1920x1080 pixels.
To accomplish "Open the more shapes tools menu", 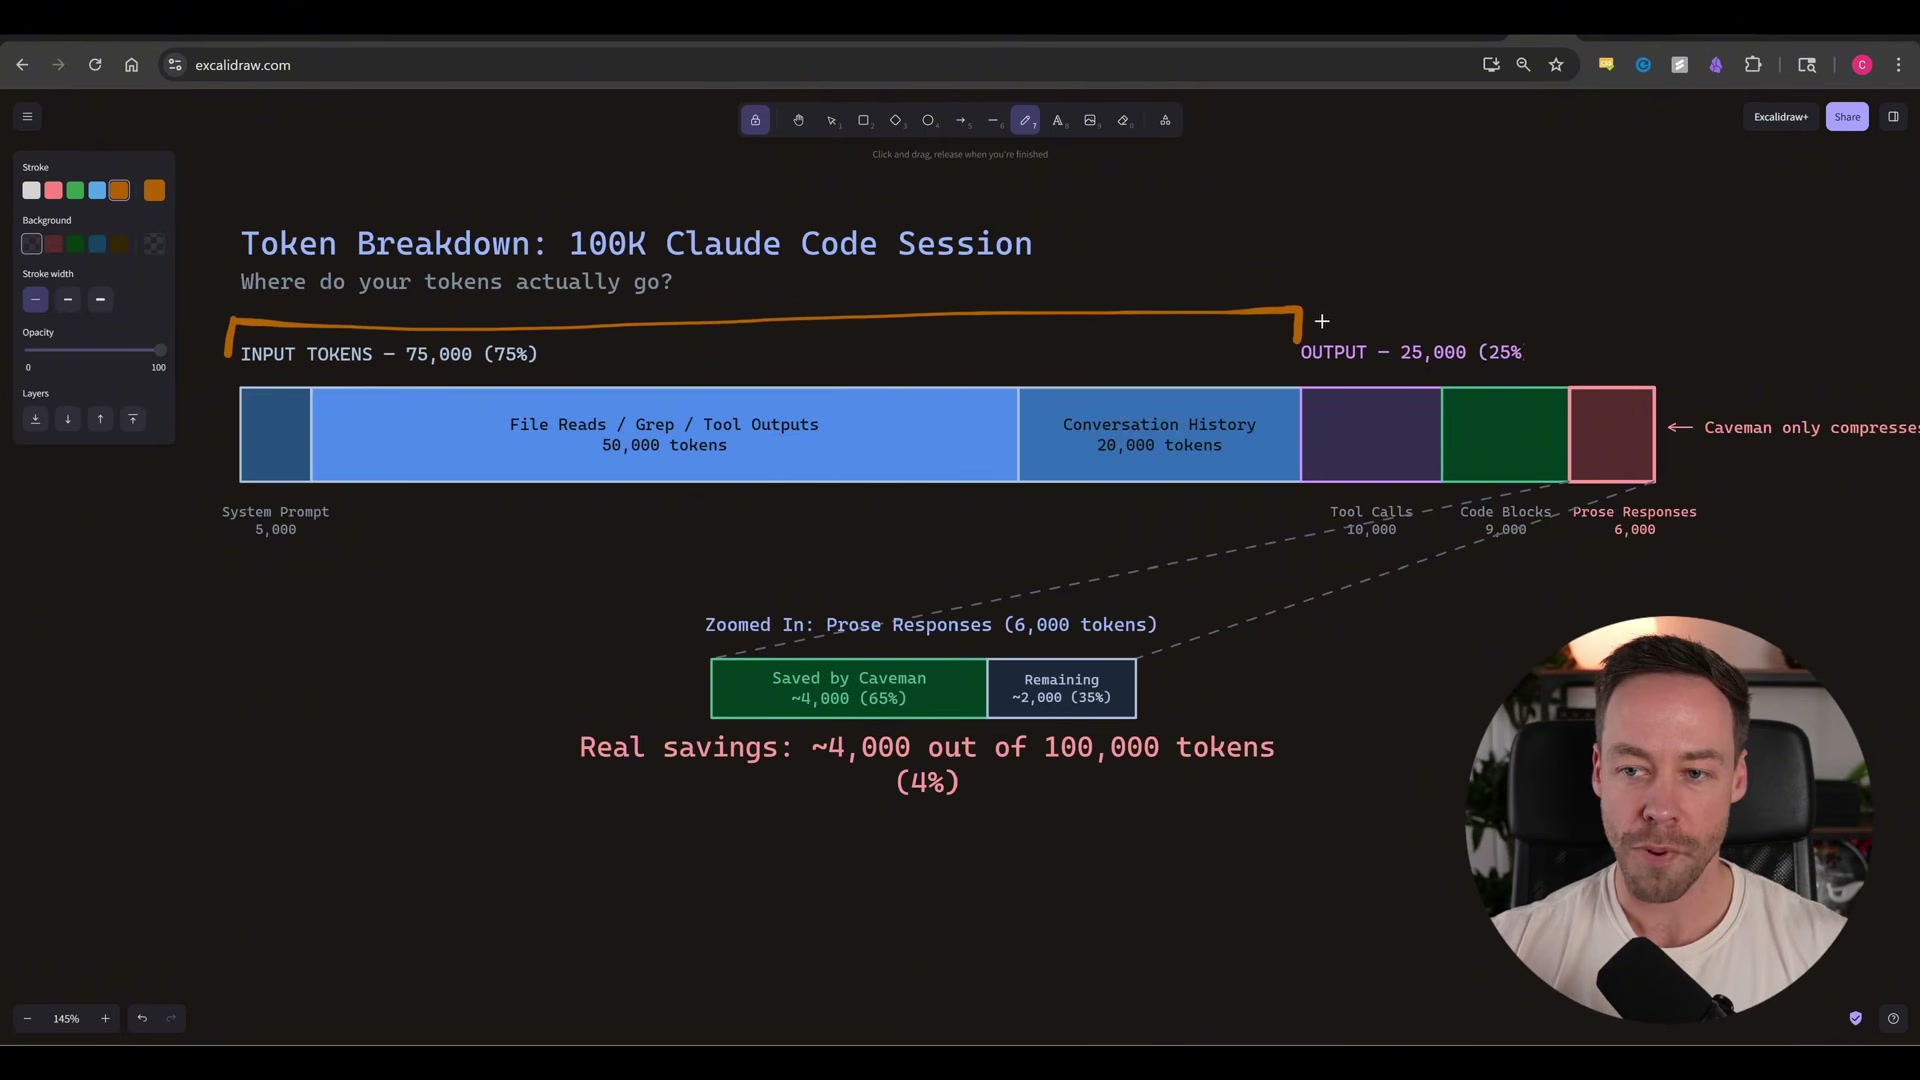I will click(1165, 120).
